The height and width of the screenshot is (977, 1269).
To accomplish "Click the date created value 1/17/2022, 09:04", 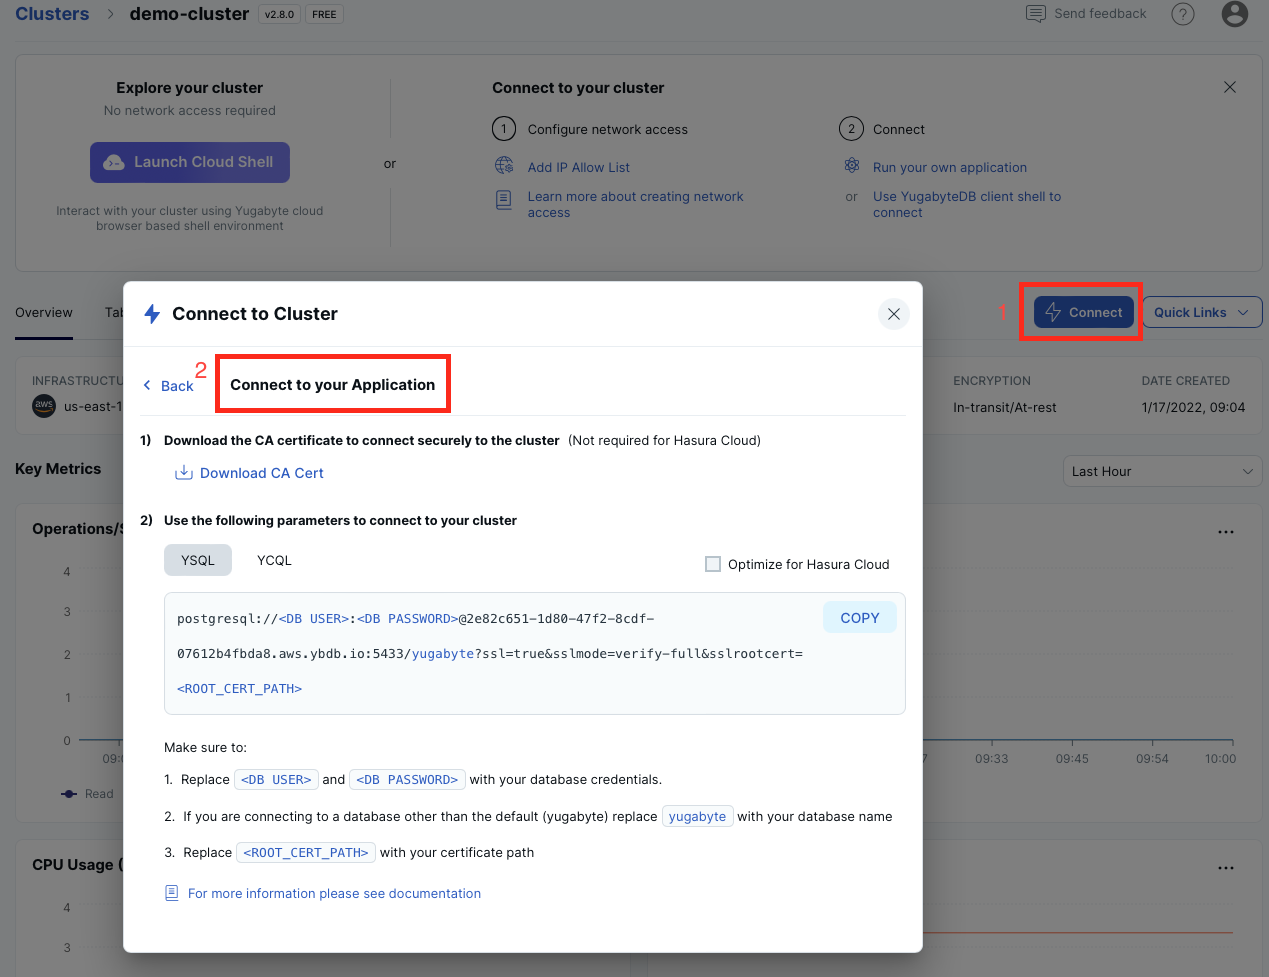I will coord(1193,407).
